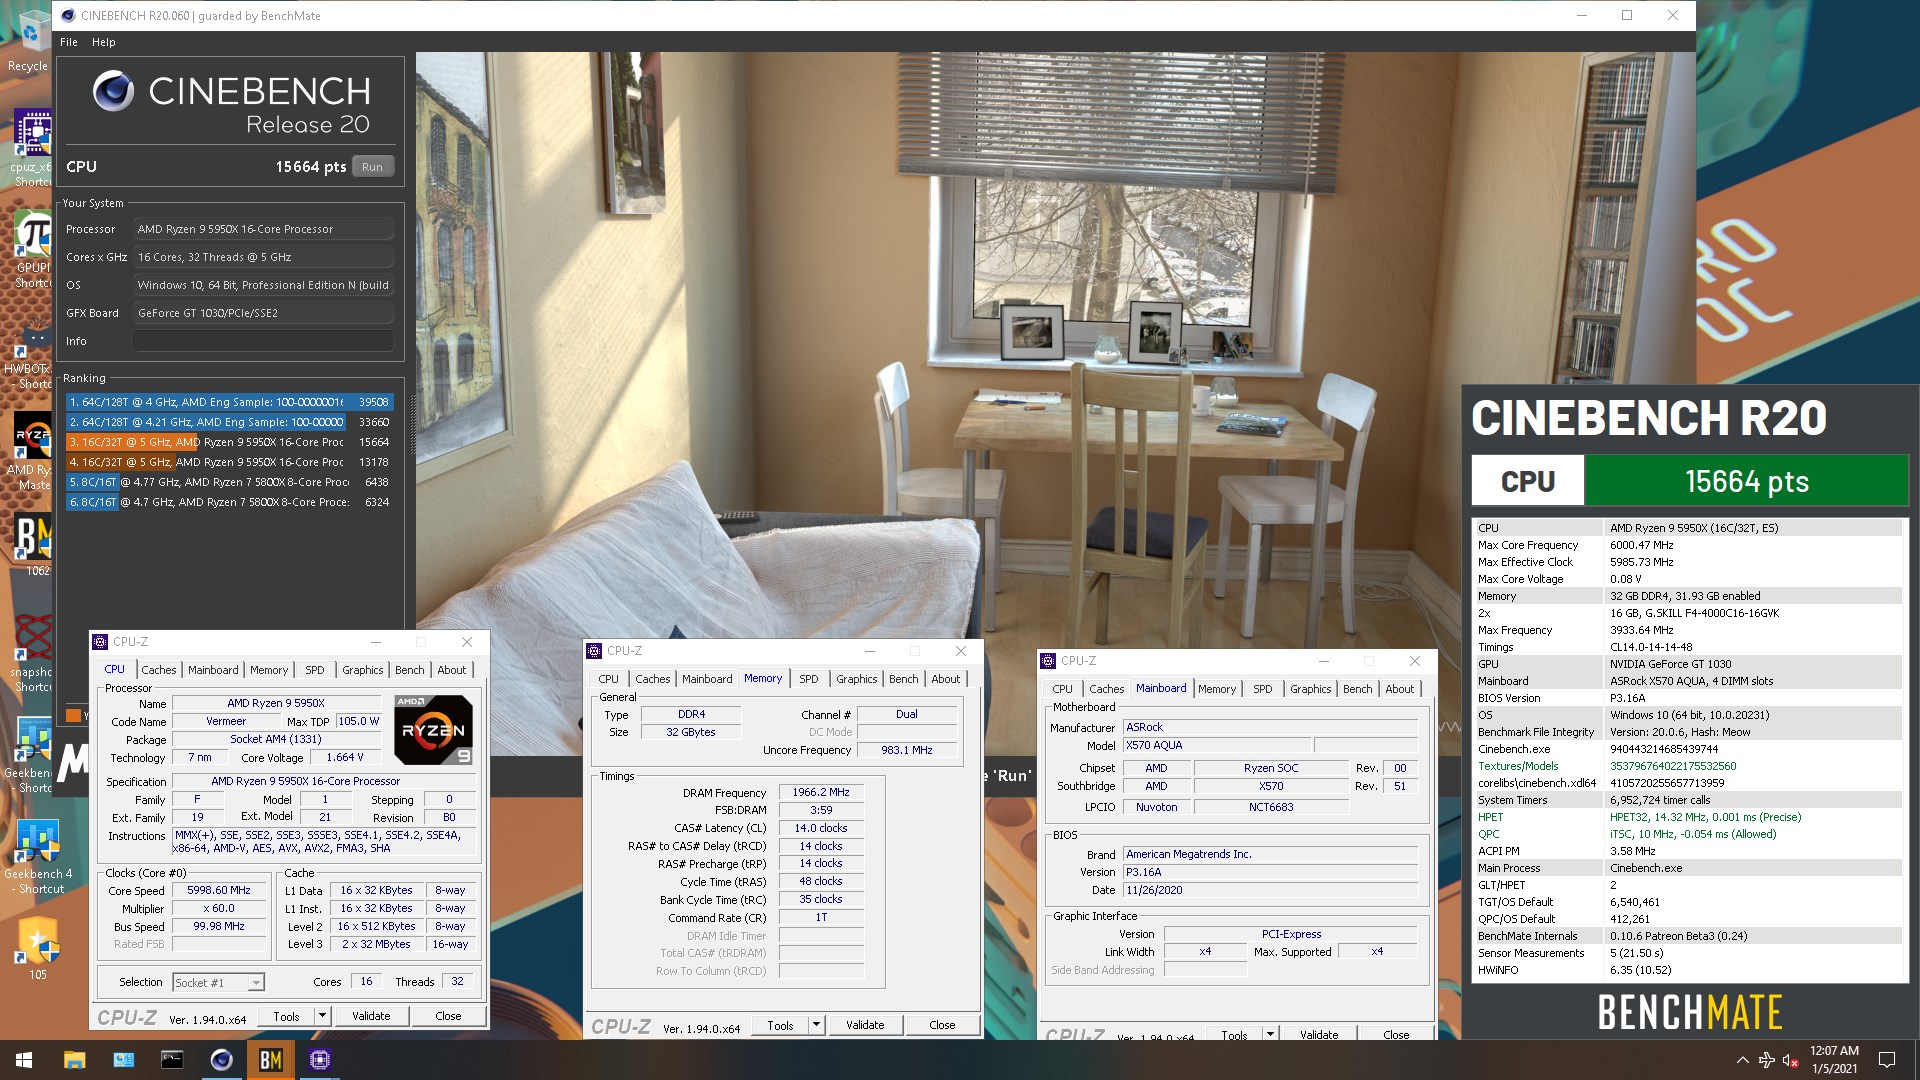Select ranking entry 6 scoring 6324
The width and height of the screenshot is (1920, 1080).
click(x=229, y=502)
